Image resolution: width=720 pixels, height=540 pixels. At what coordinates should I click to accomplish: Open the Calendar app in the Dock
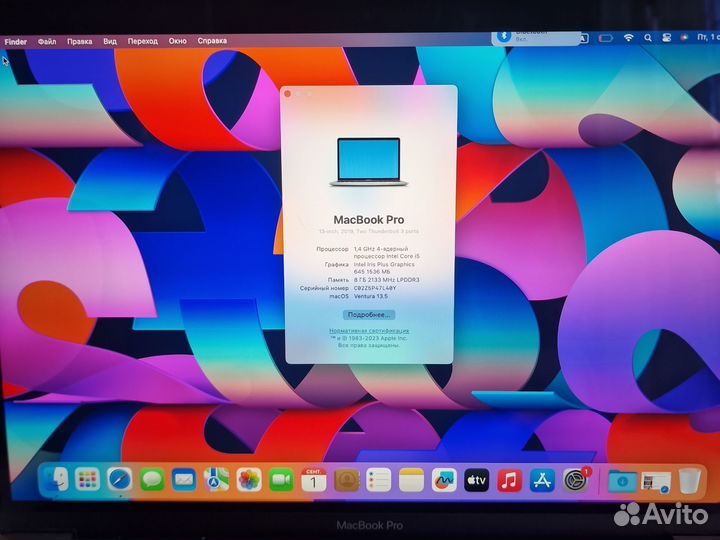(314, 480)
